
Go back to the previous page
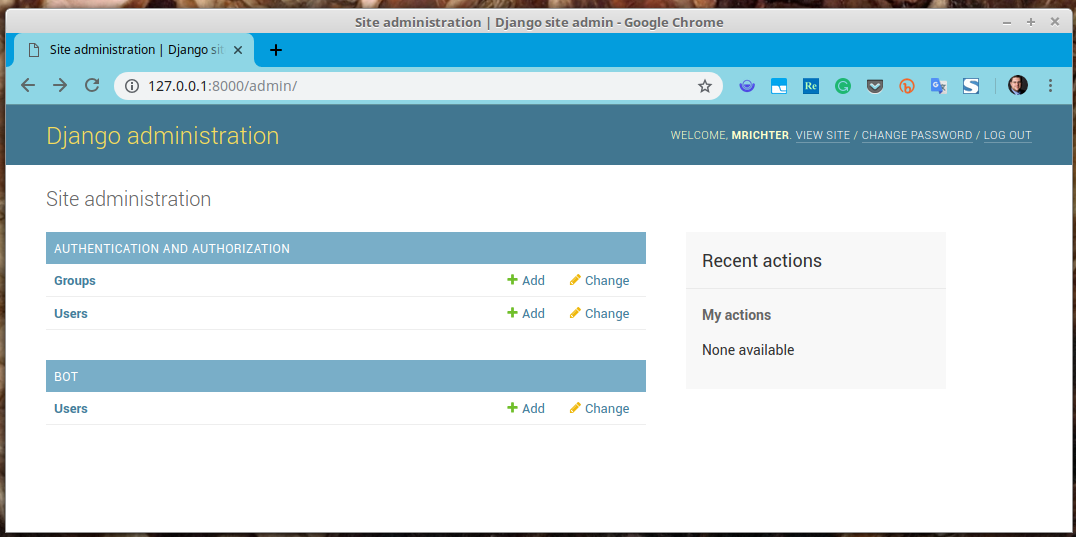point(27,86)
